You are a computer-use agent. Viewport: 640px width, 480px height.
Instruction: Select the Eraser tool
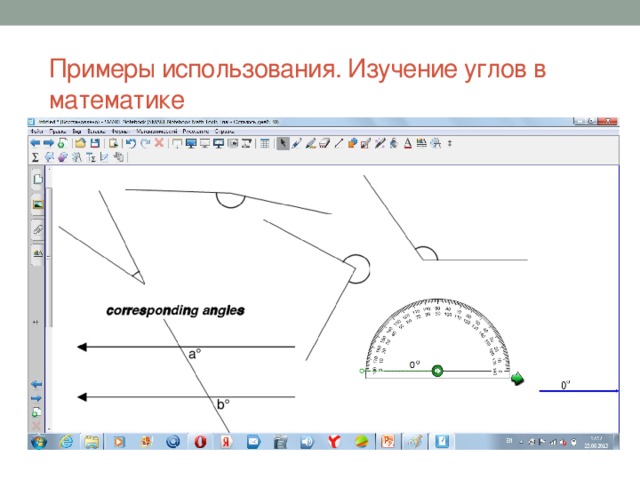324,144
